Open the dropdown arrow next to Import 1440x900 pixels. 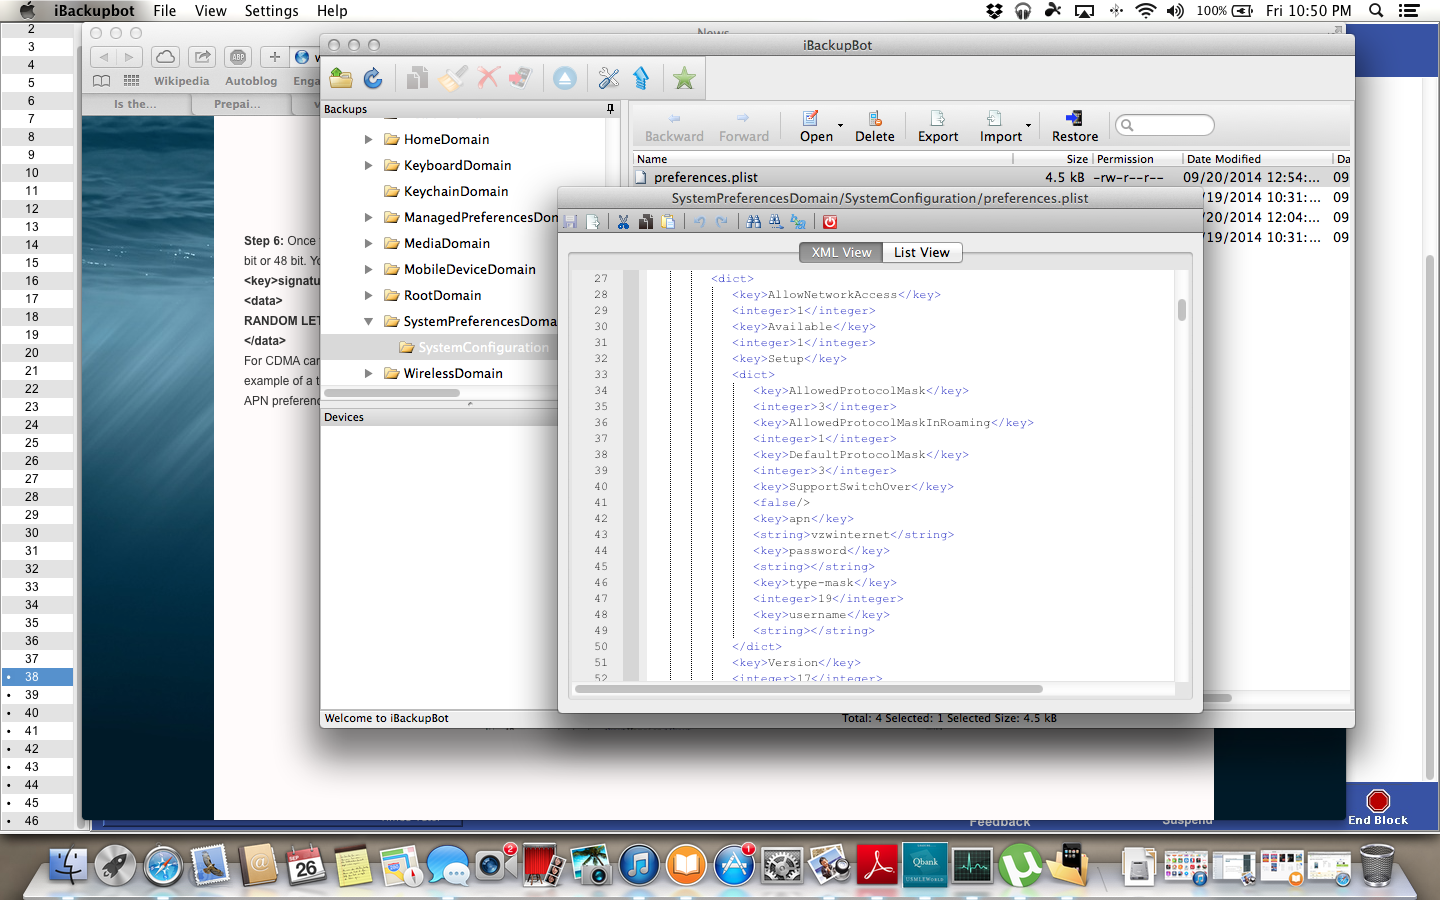tap(1028, 126)
